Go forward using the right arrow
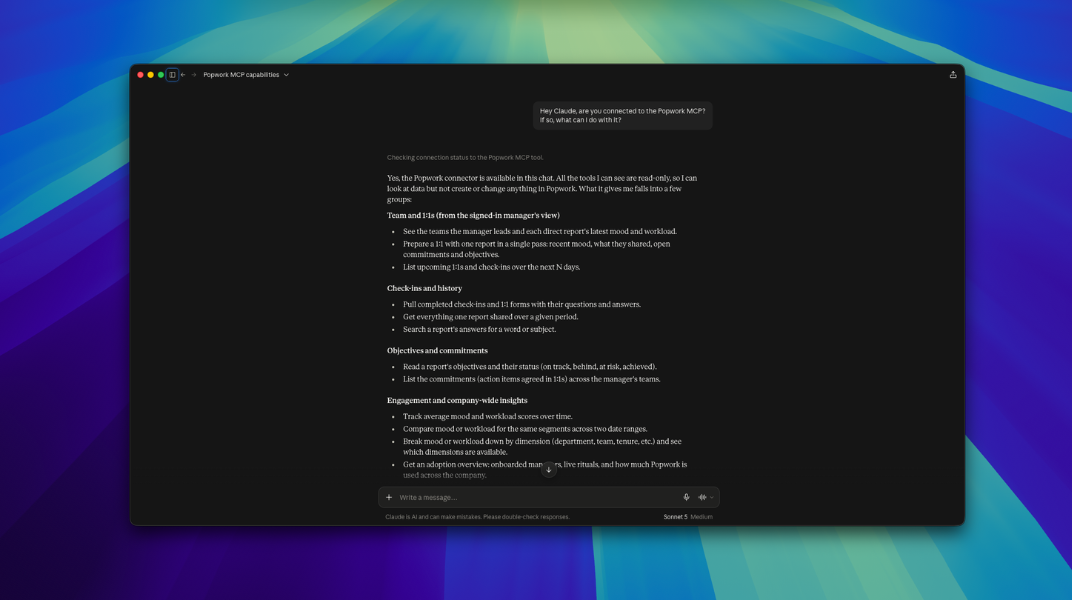The width and height of the screenshot is (1072, 600). coord(193,74)
